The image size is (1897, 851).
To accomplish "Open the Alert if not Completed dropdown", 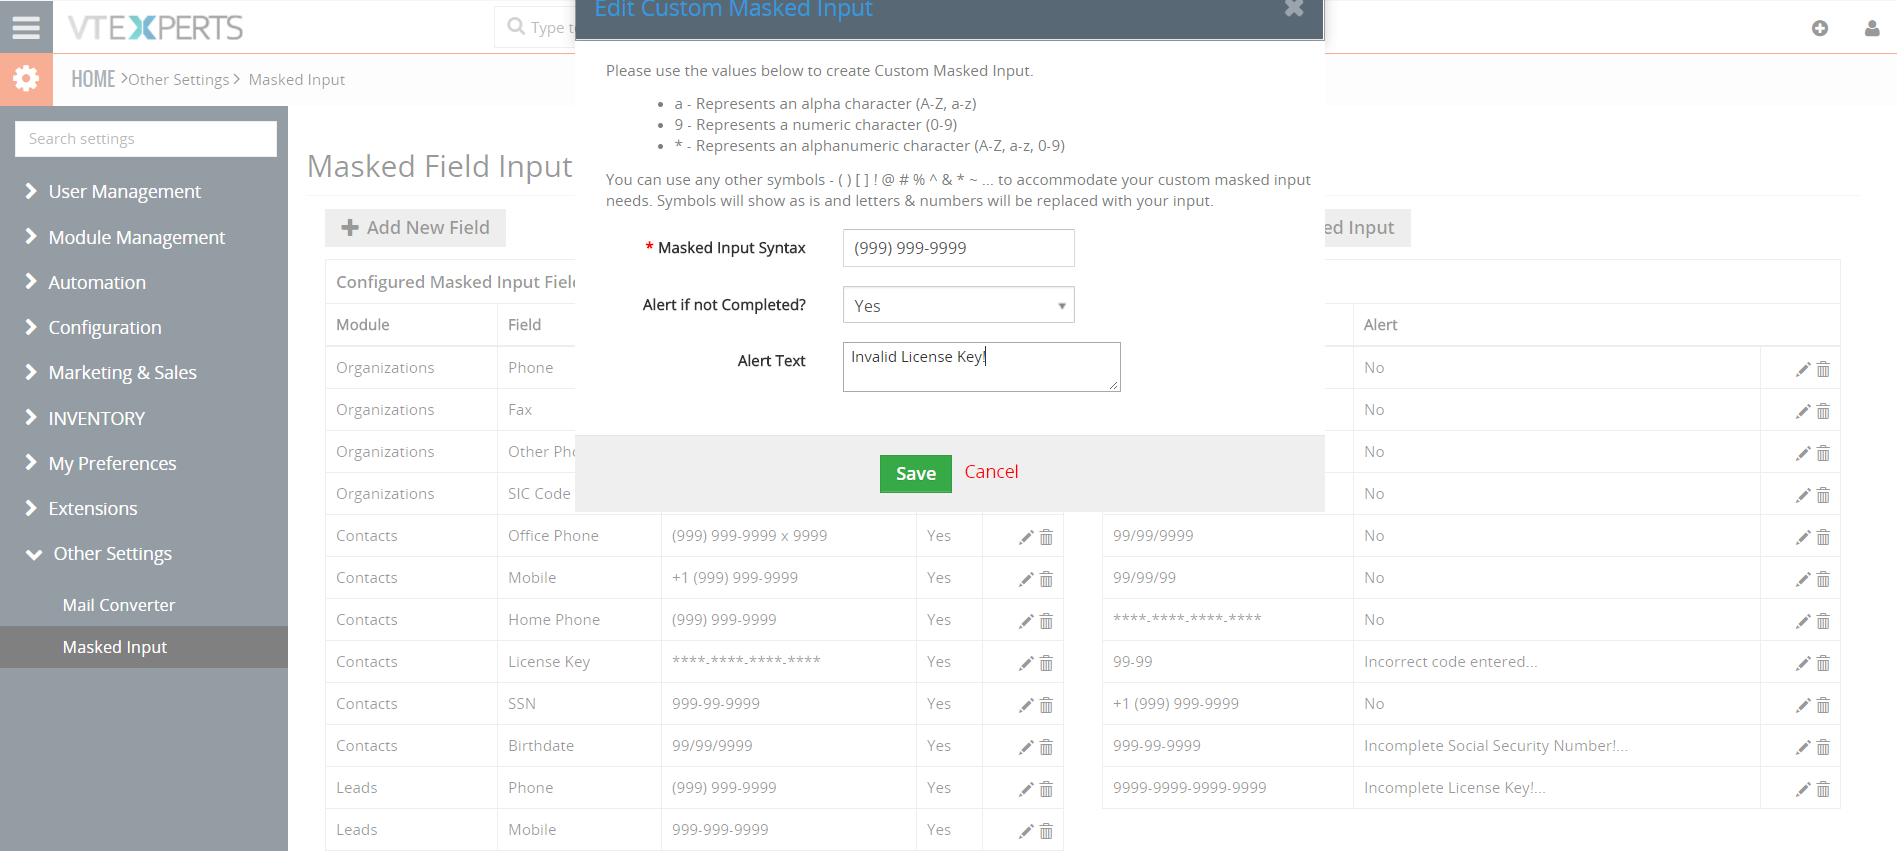I will click(x=958, y=305).
